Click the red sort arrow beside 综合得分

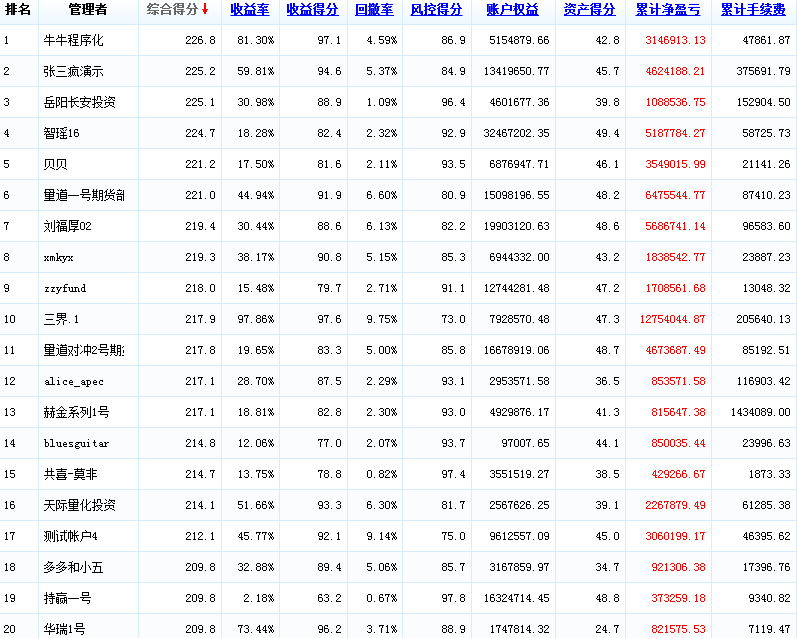(x=205, y=10)
